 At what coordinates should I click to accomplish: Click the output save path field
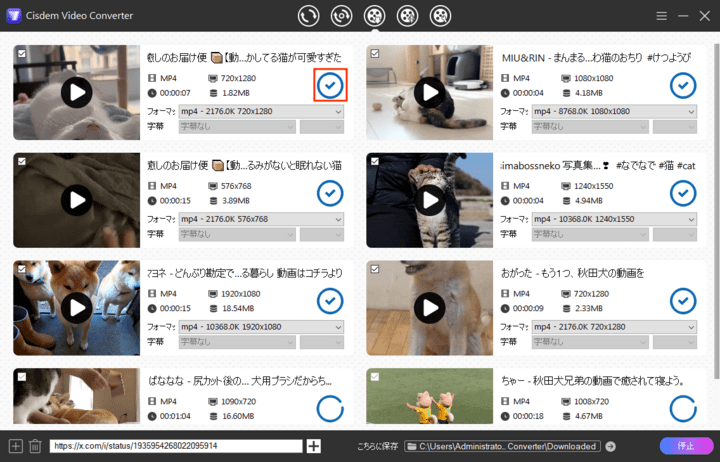507,446
